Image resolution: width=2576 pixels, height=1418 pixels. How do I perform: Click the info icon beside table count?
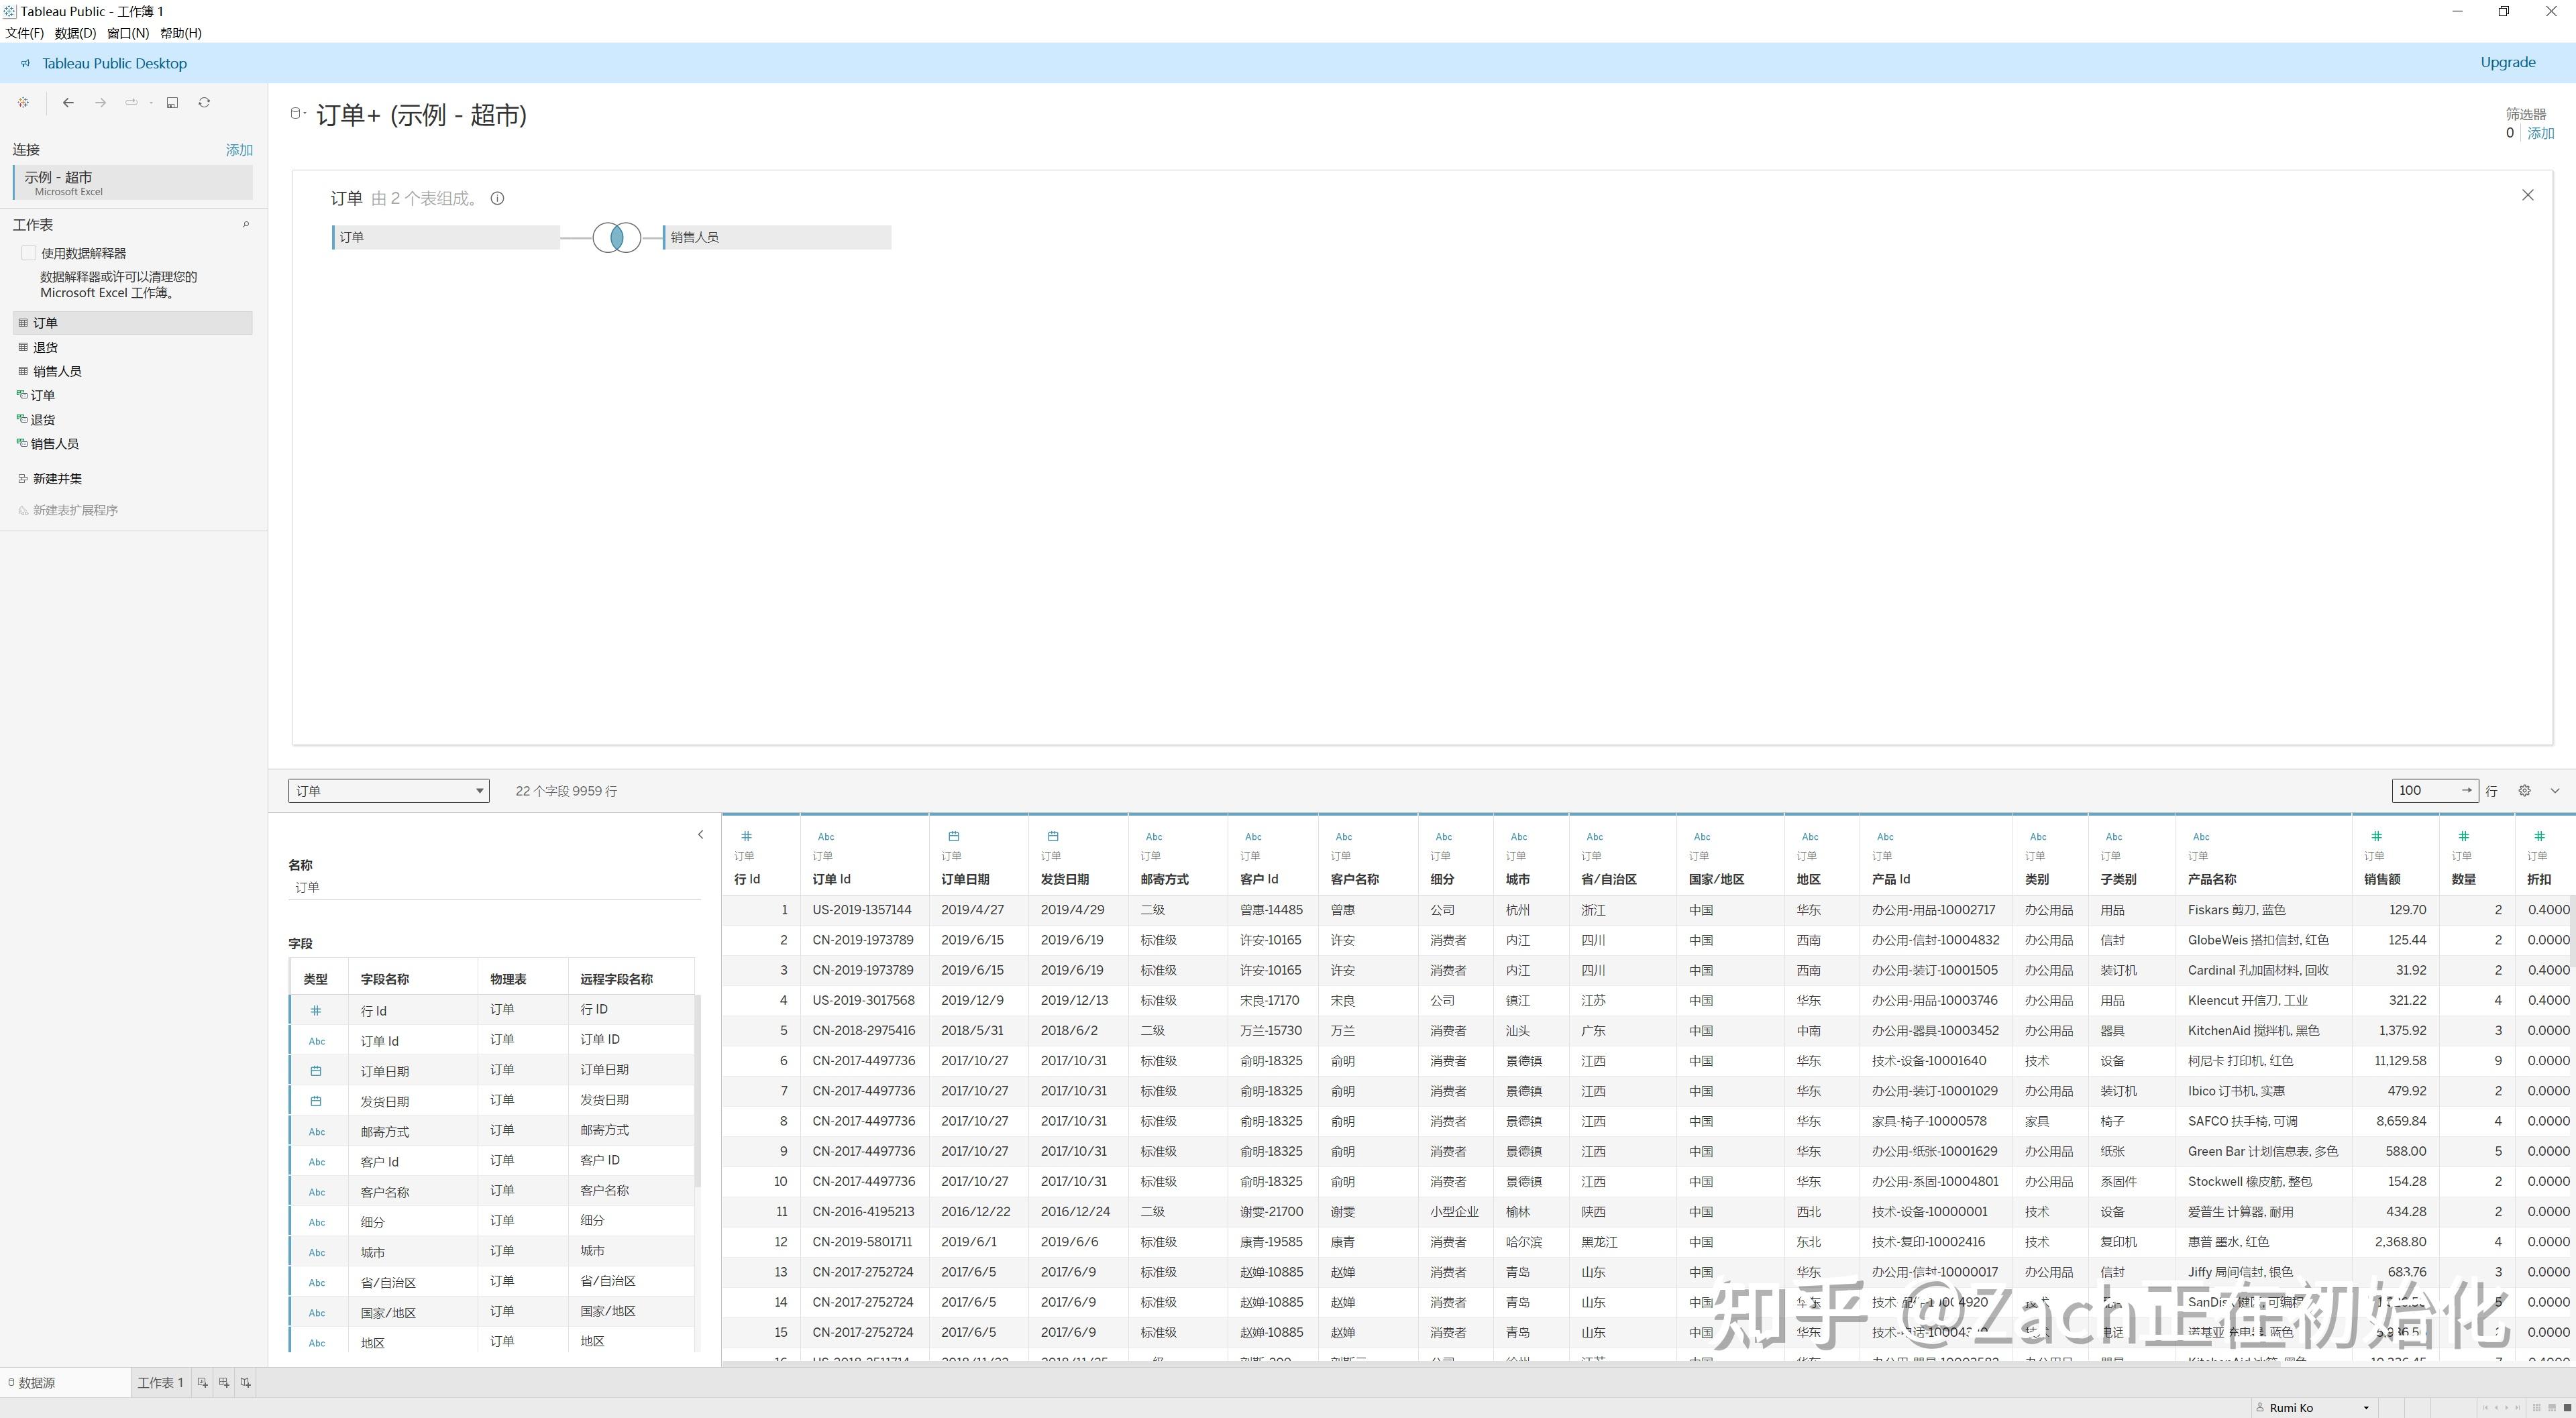coord(497,198)
